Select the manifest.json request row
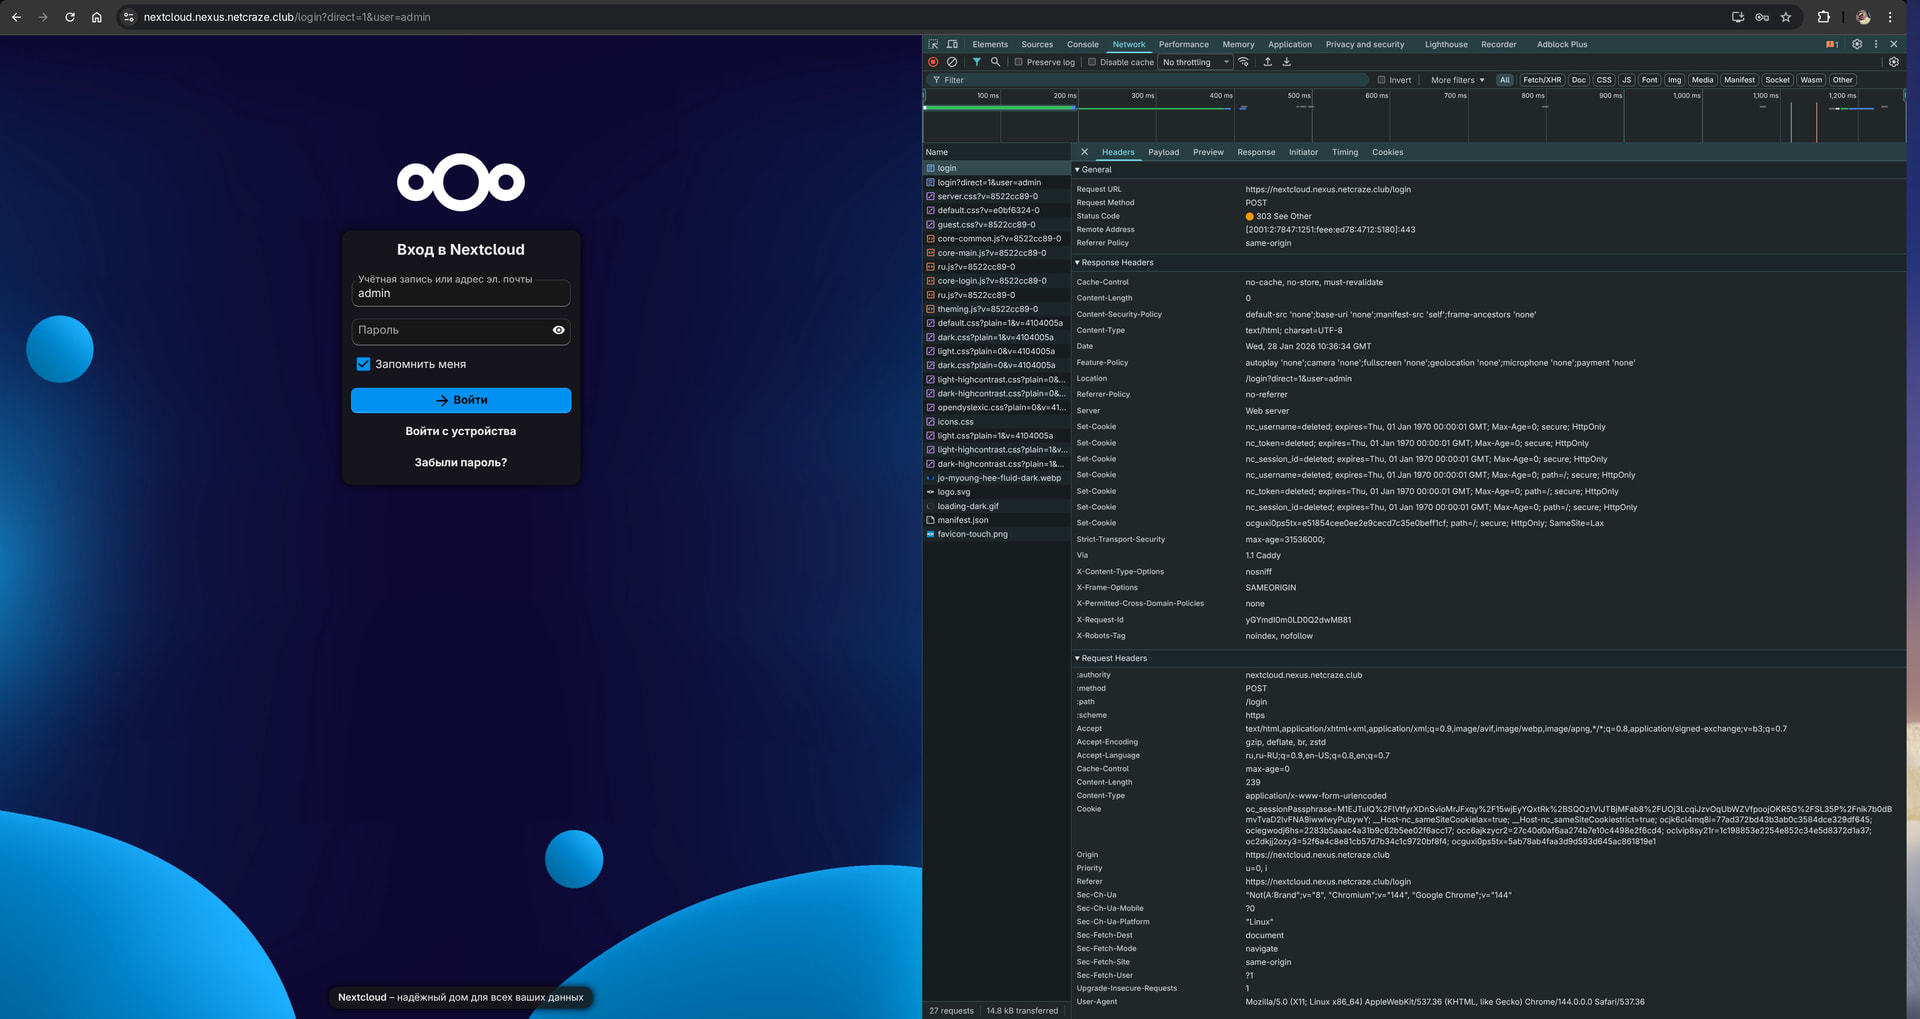The height and width of the screenshot is (1019, 1920). pyautogui.click(x=997, y=520)
